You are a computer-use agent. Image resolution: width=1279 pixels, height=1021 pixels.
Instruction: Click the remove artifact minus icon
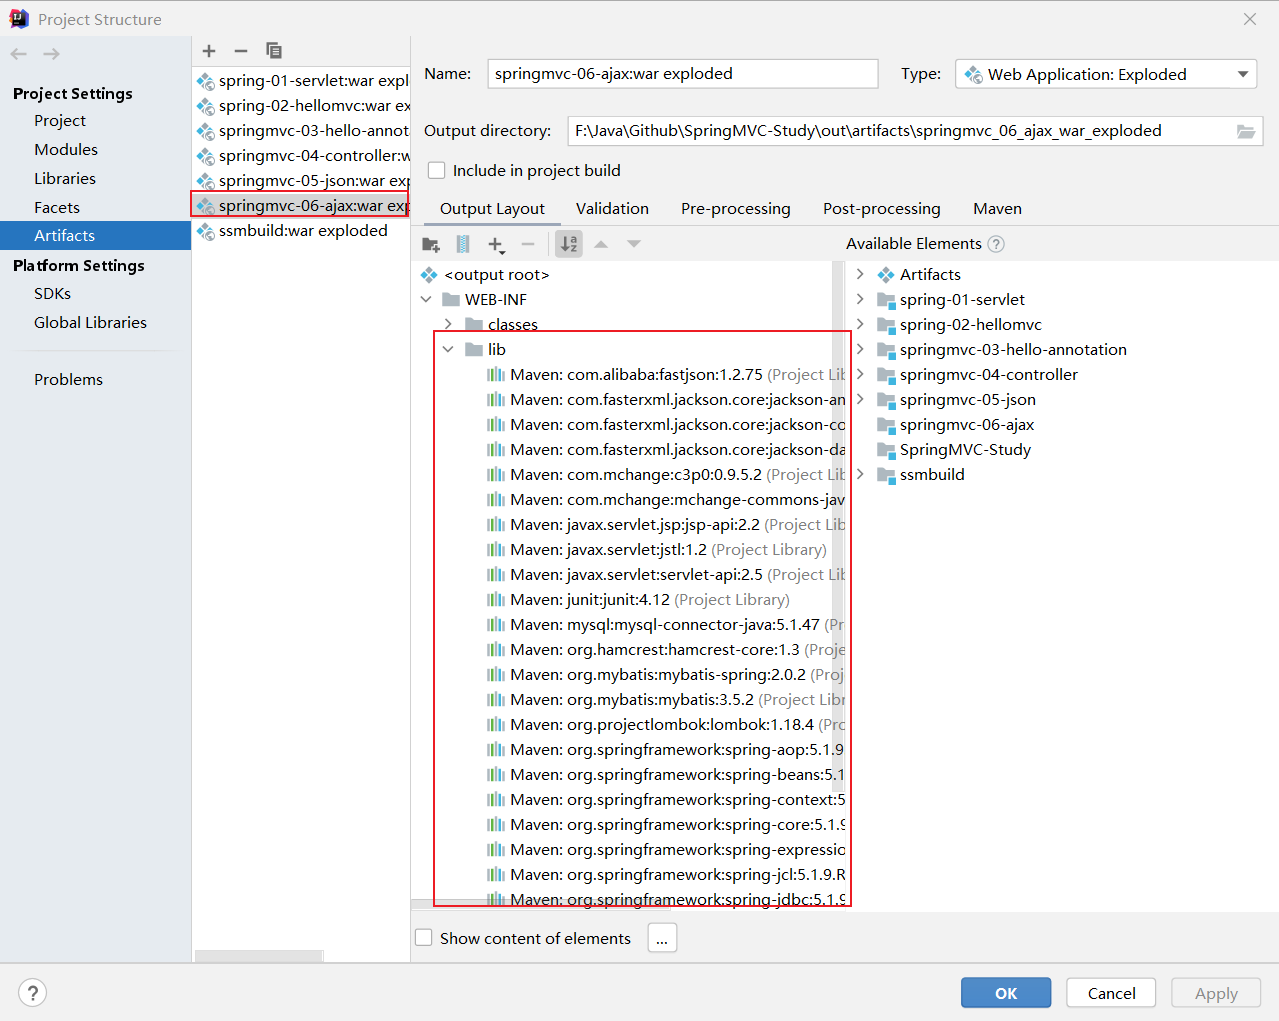241,51
